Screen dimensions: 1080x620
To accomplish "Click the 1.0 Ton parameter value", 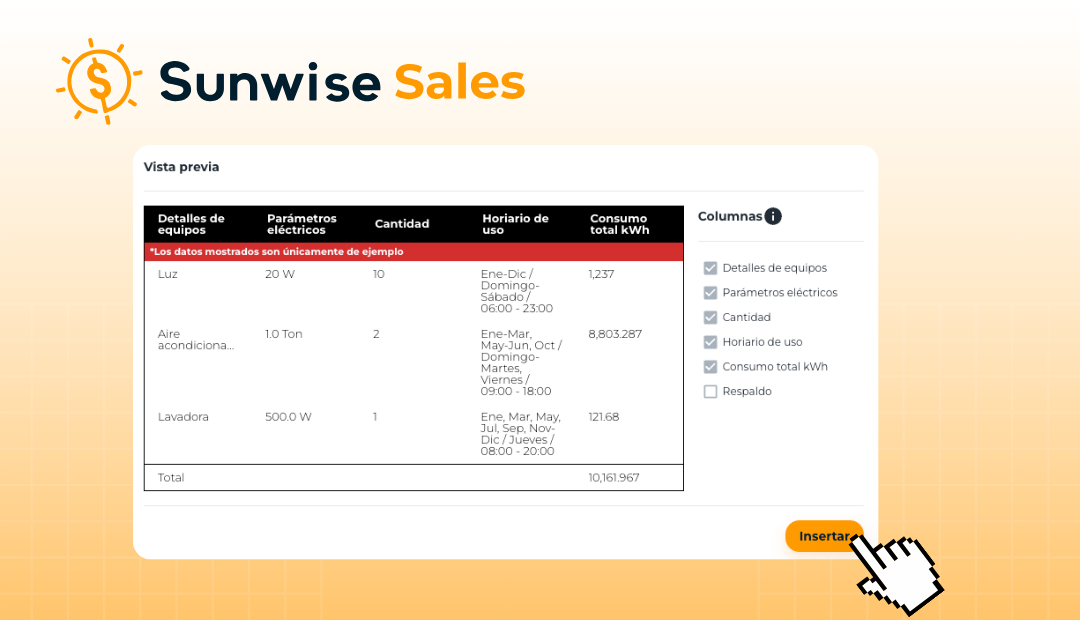I will pyautogui.click(x=284, y=334).
